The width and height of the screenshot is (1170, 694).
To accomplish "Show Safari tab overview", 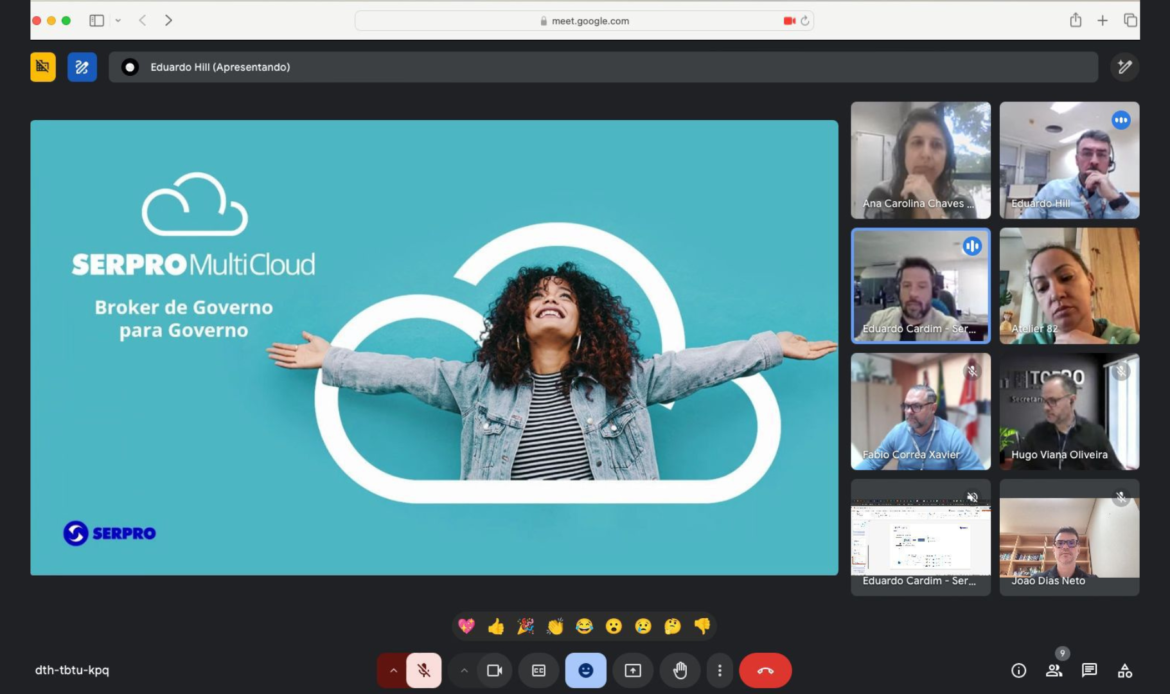I will (1130, 21).
